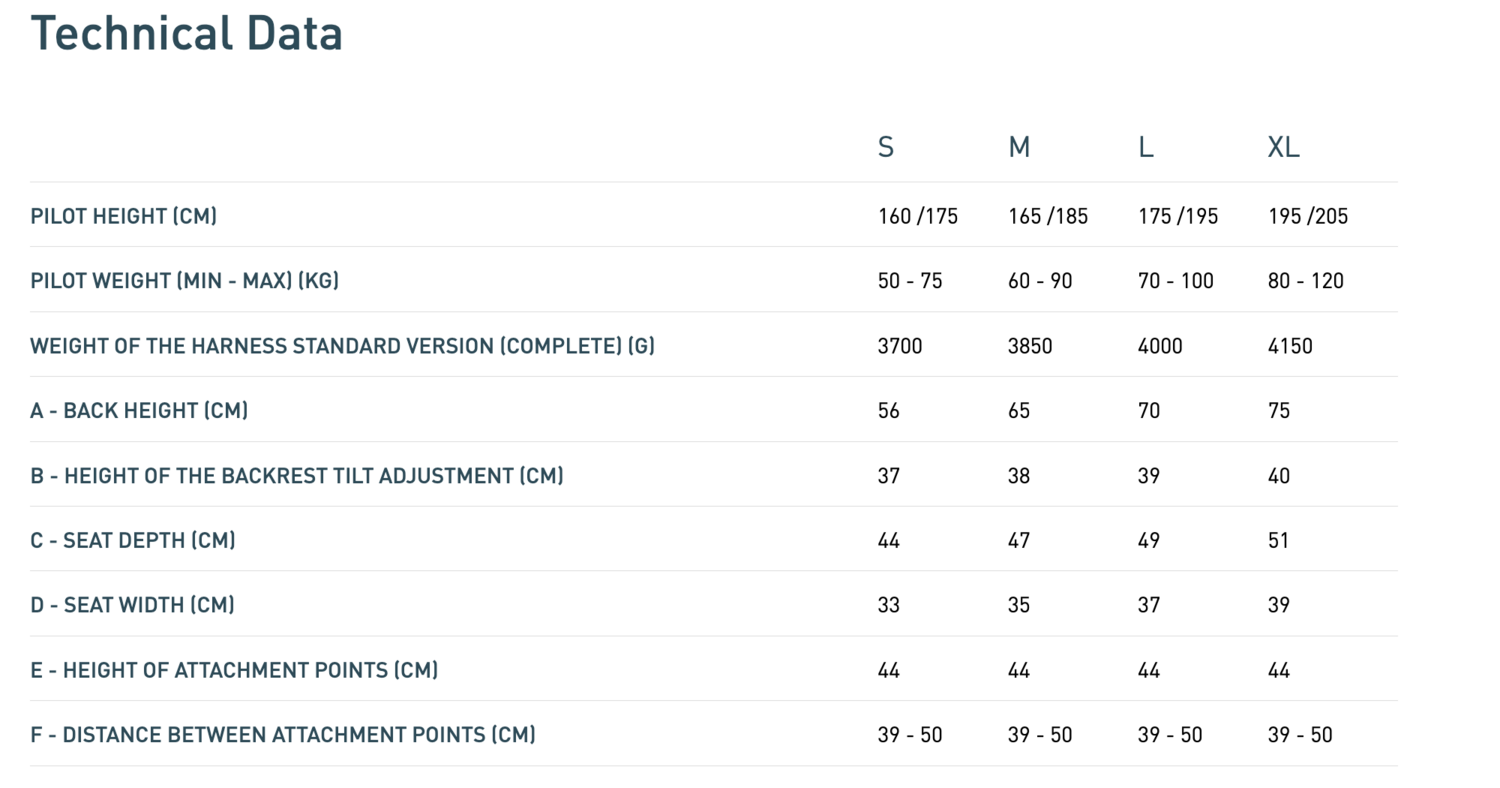Click F - Distance Between Attachment Points label
This screenshot has width=1500, height=788.
pos(283,734)
